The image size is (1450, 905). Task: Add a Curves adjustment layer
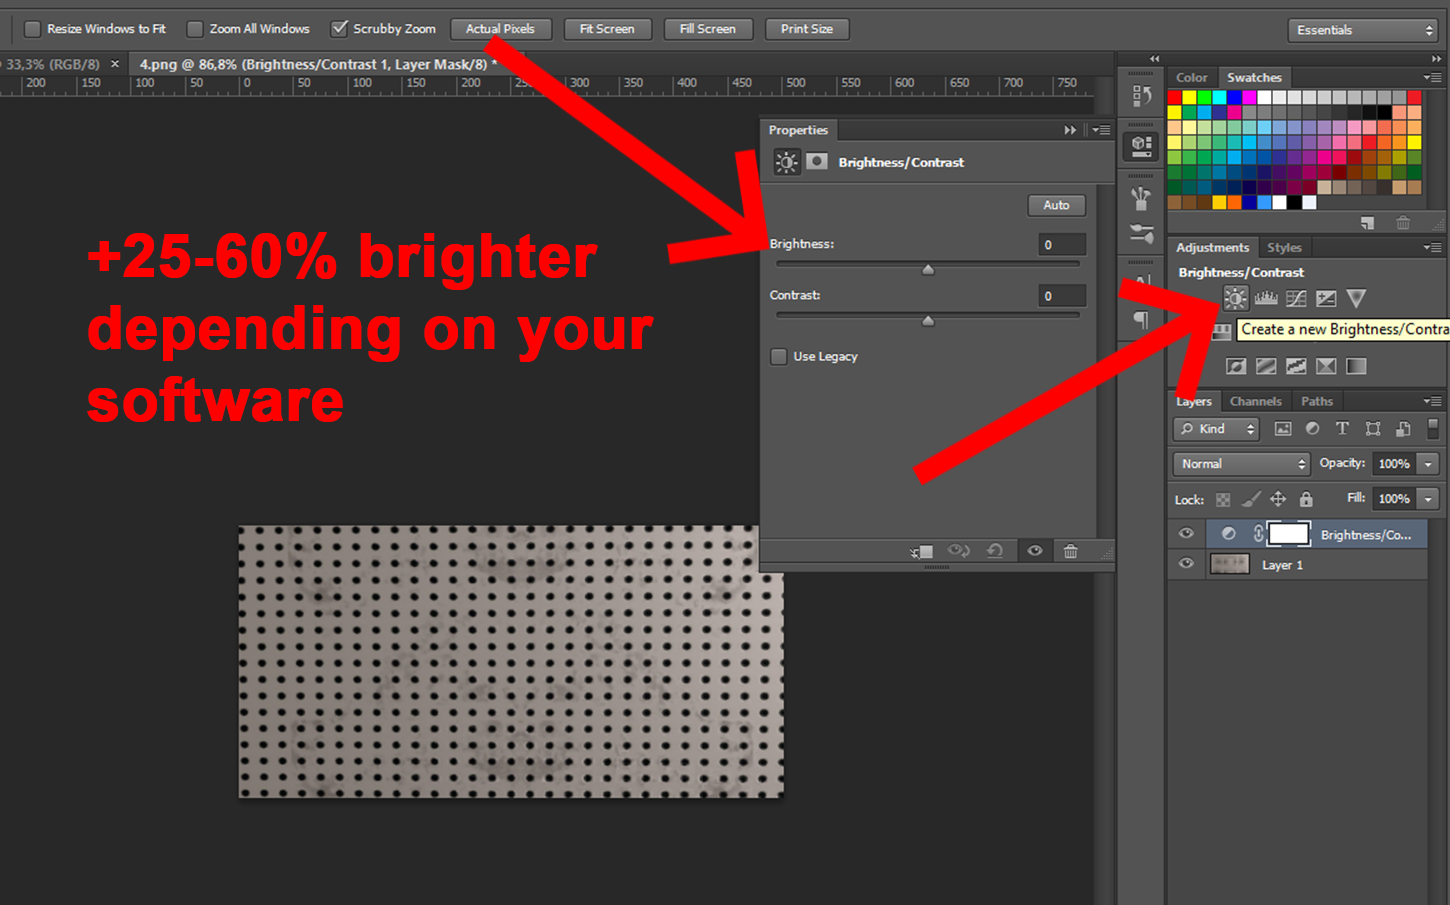click(1296, 298)
